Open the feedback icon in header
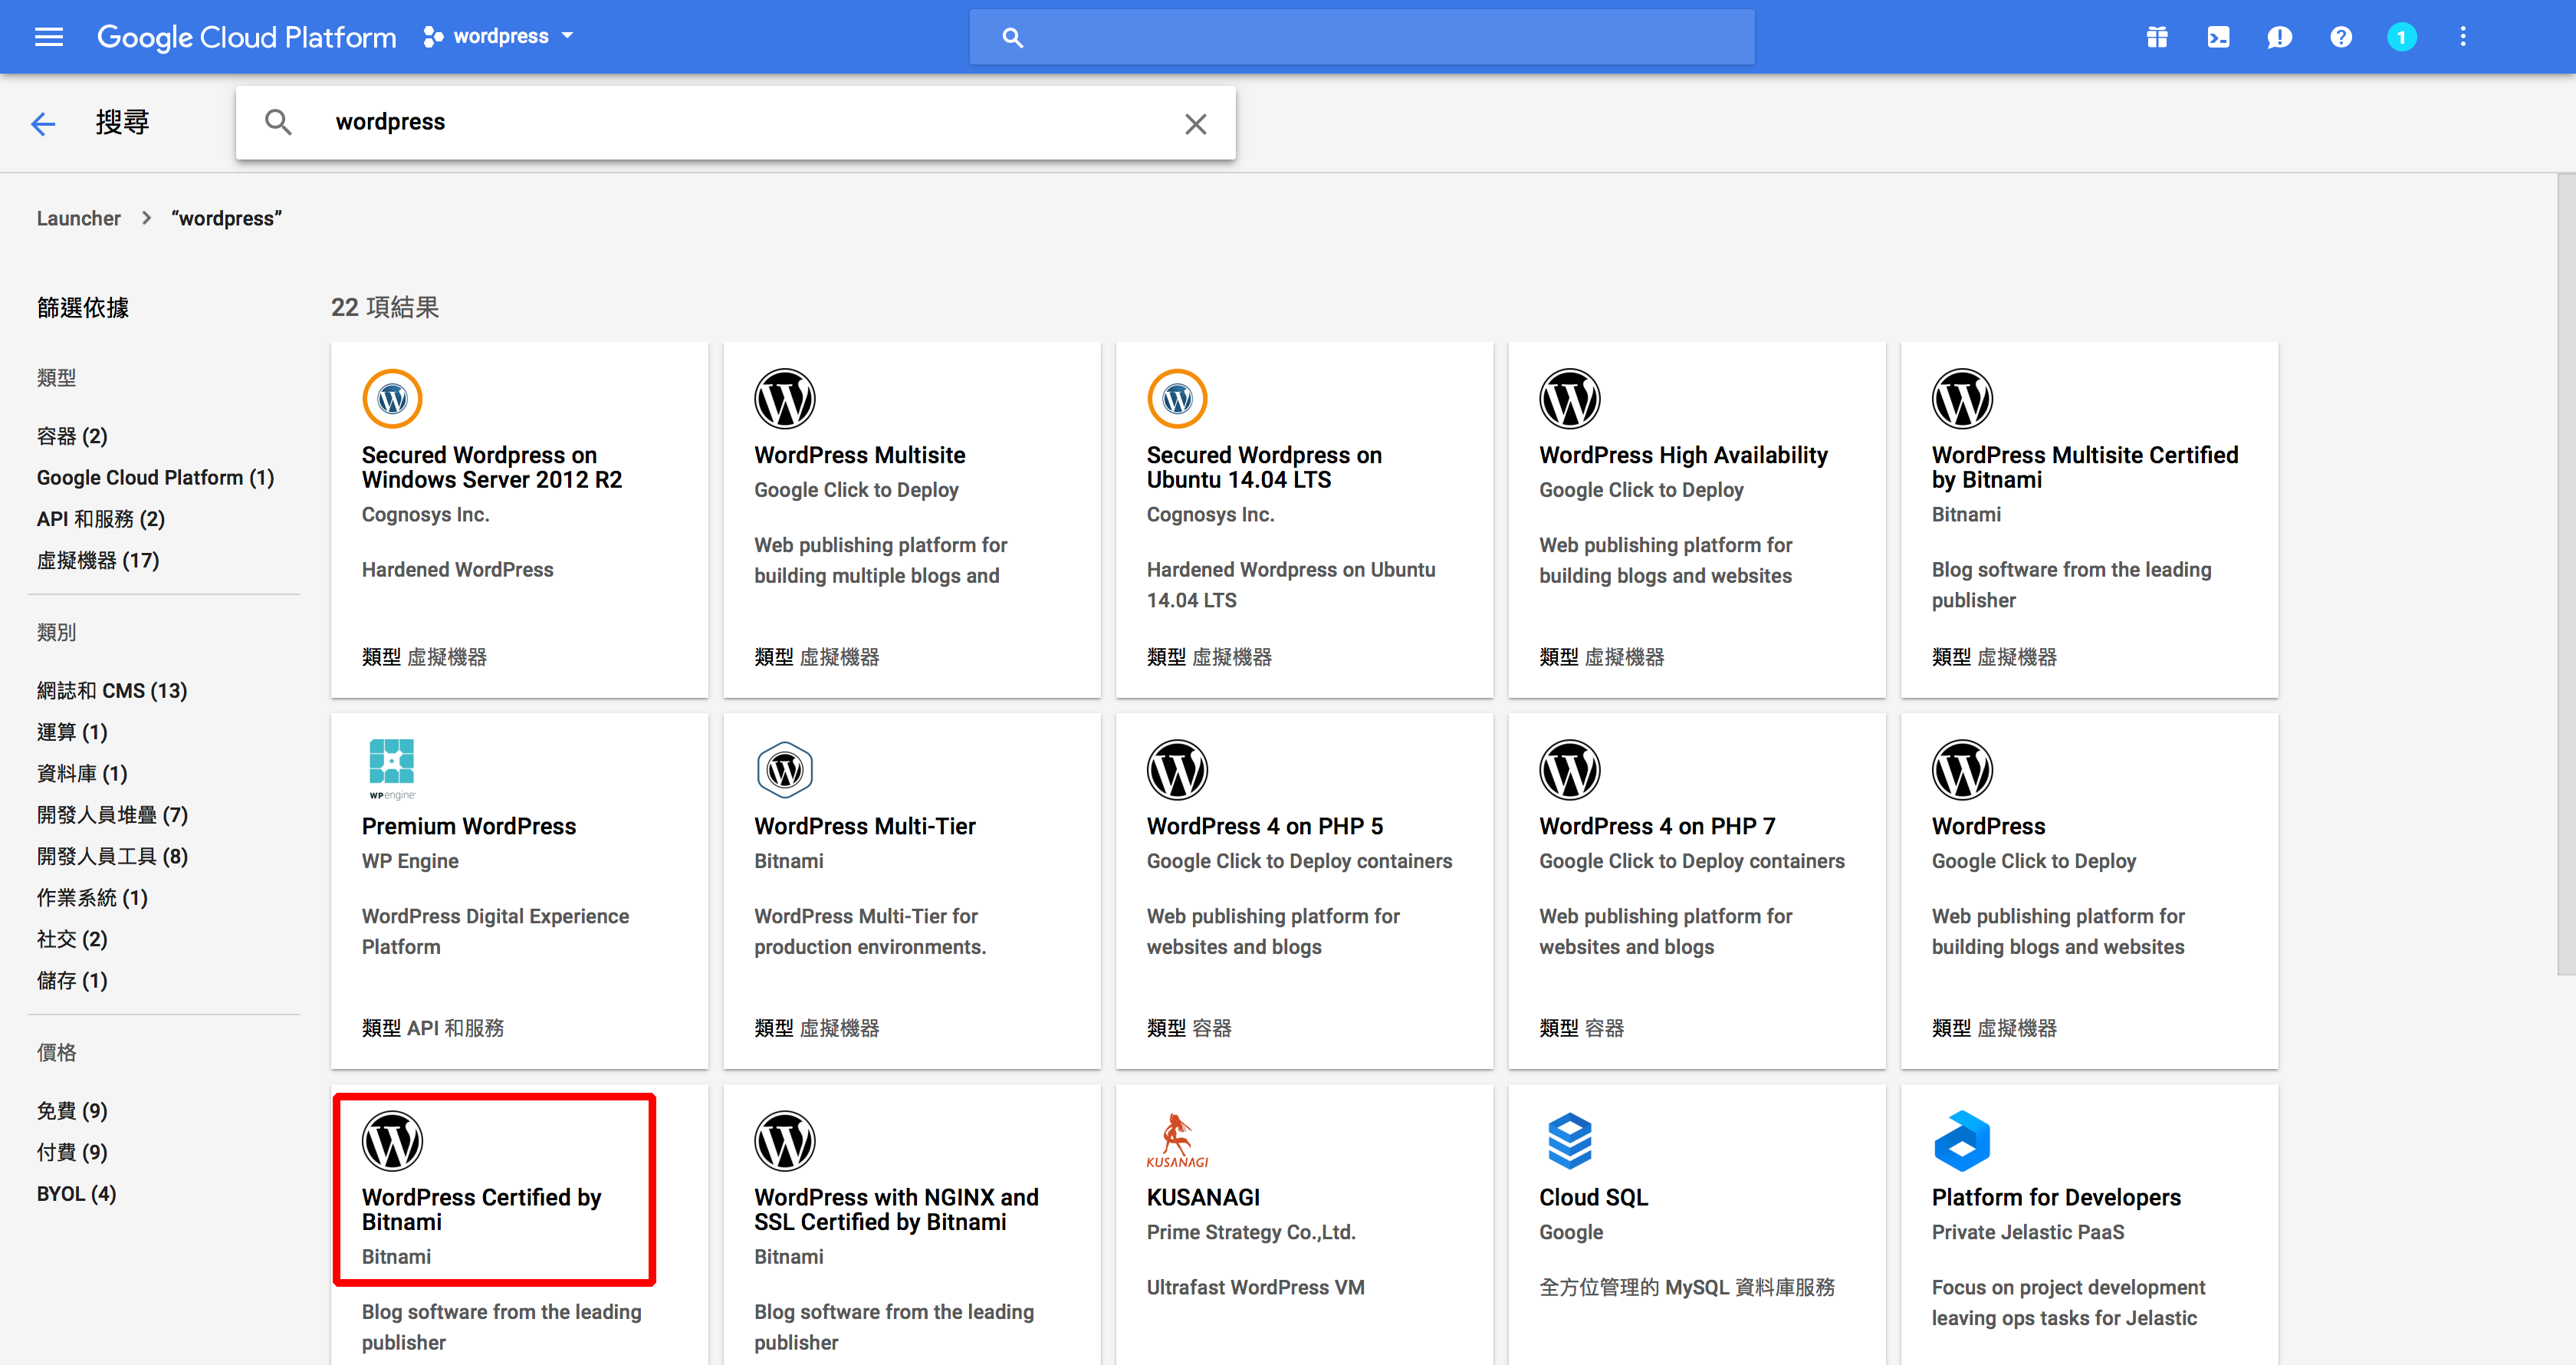This screenshot has width=2576, height=1365. click(x=2279, y=37)
